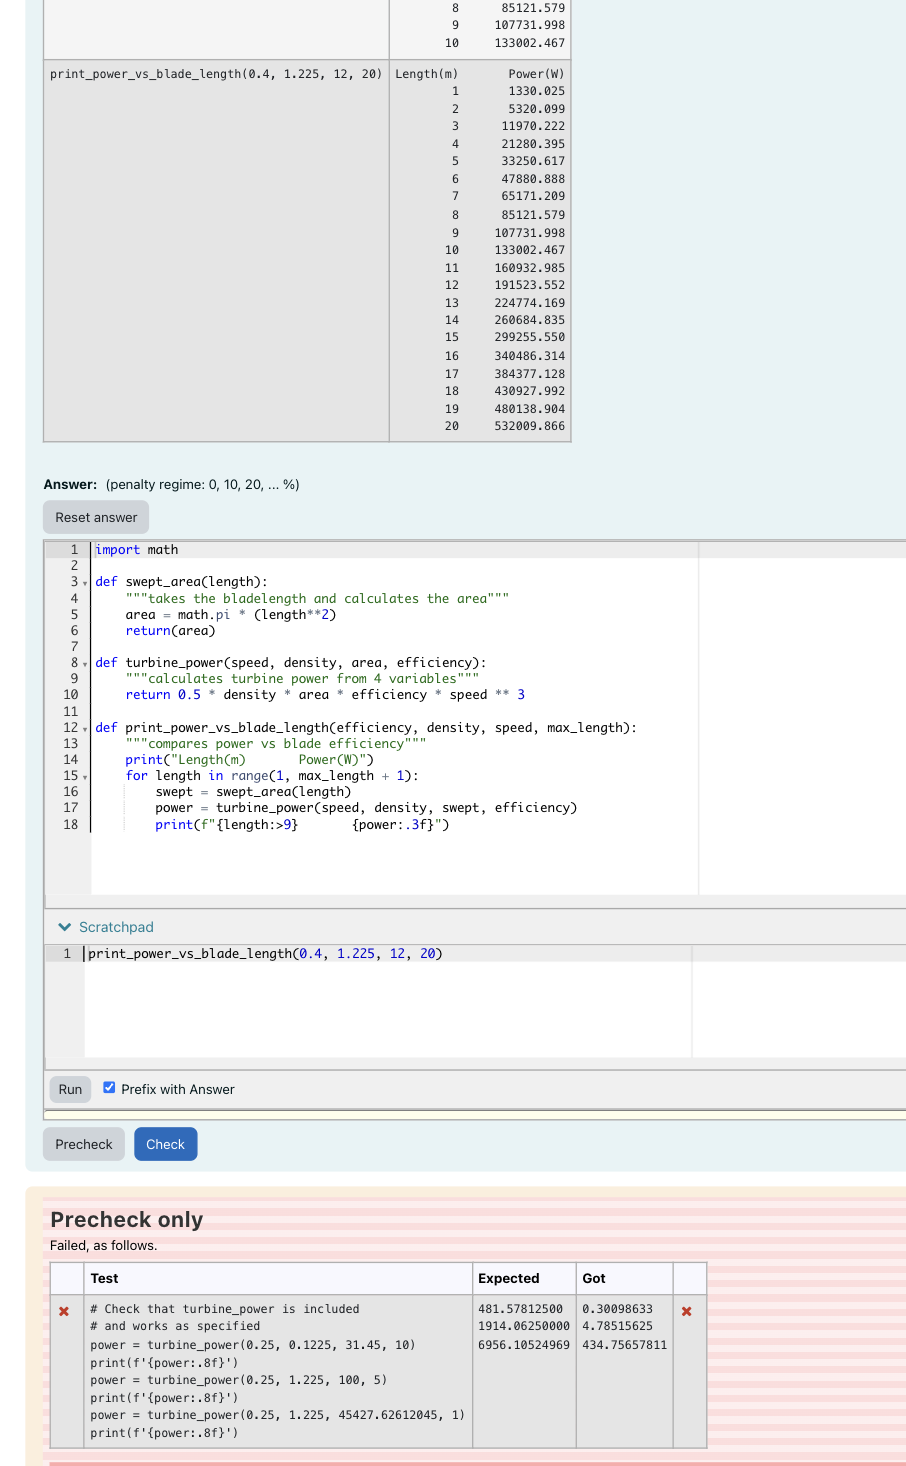The height and width of the screenshot is (1466, 906).
Task: Collapse the turbine_power function fold arrow
Action: (x=85, y=663)
